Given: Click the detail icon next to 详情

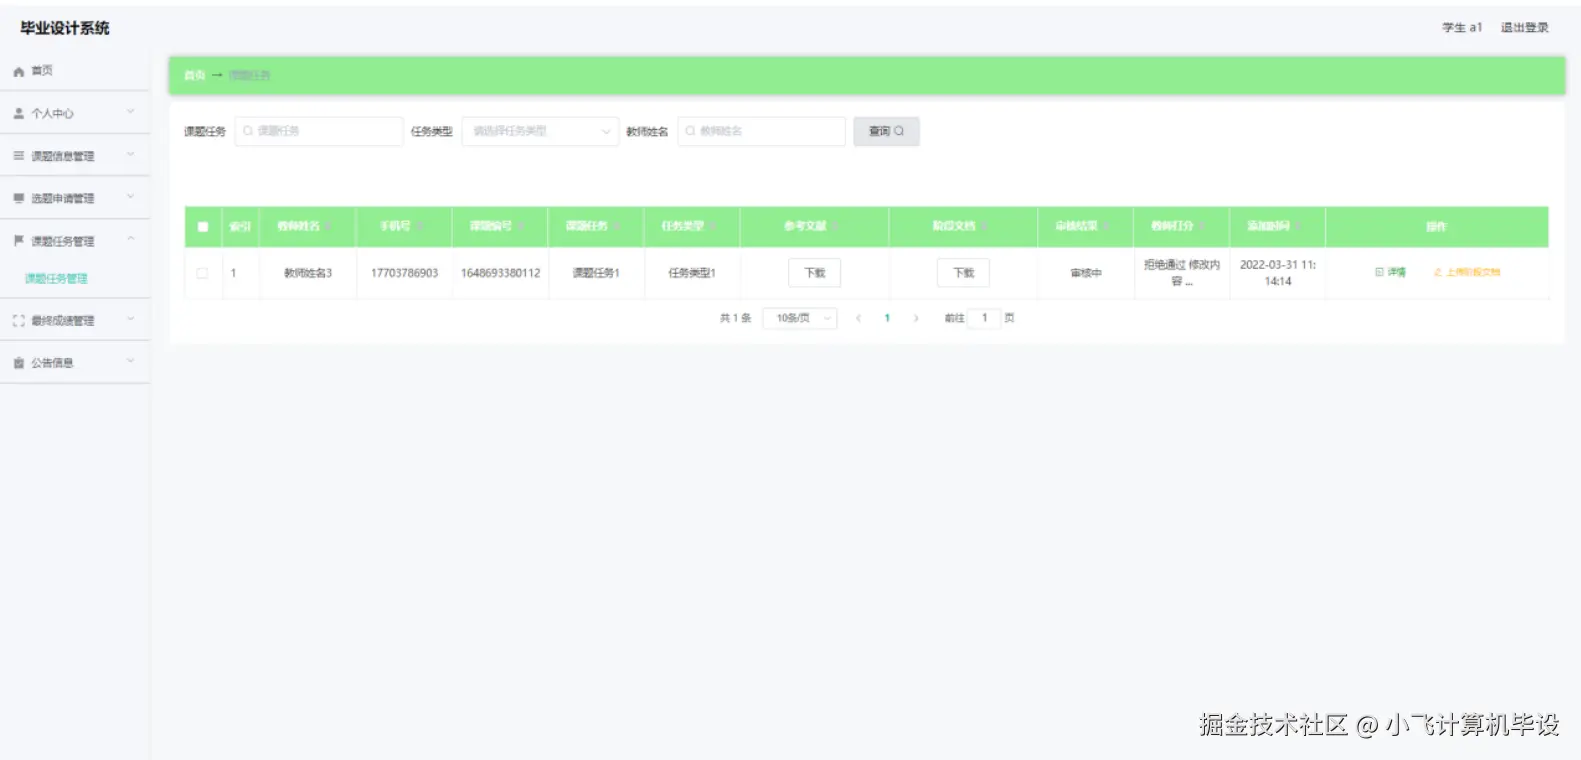Looking at the screenshot, I should (x=1380, y=272).
